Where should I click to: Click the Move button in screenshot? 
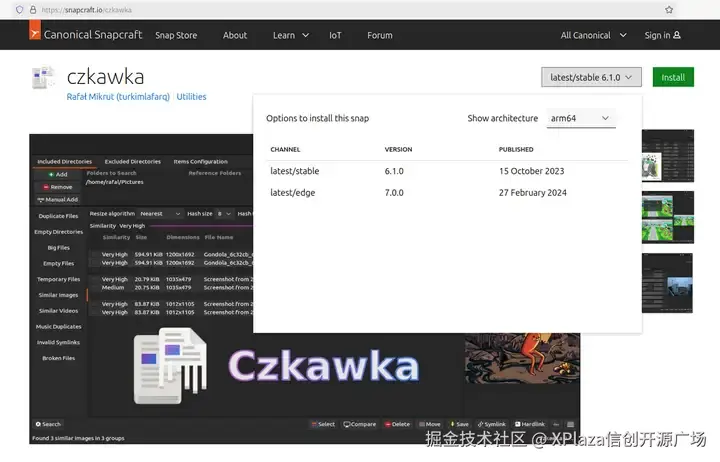click(x=430, y=424)
